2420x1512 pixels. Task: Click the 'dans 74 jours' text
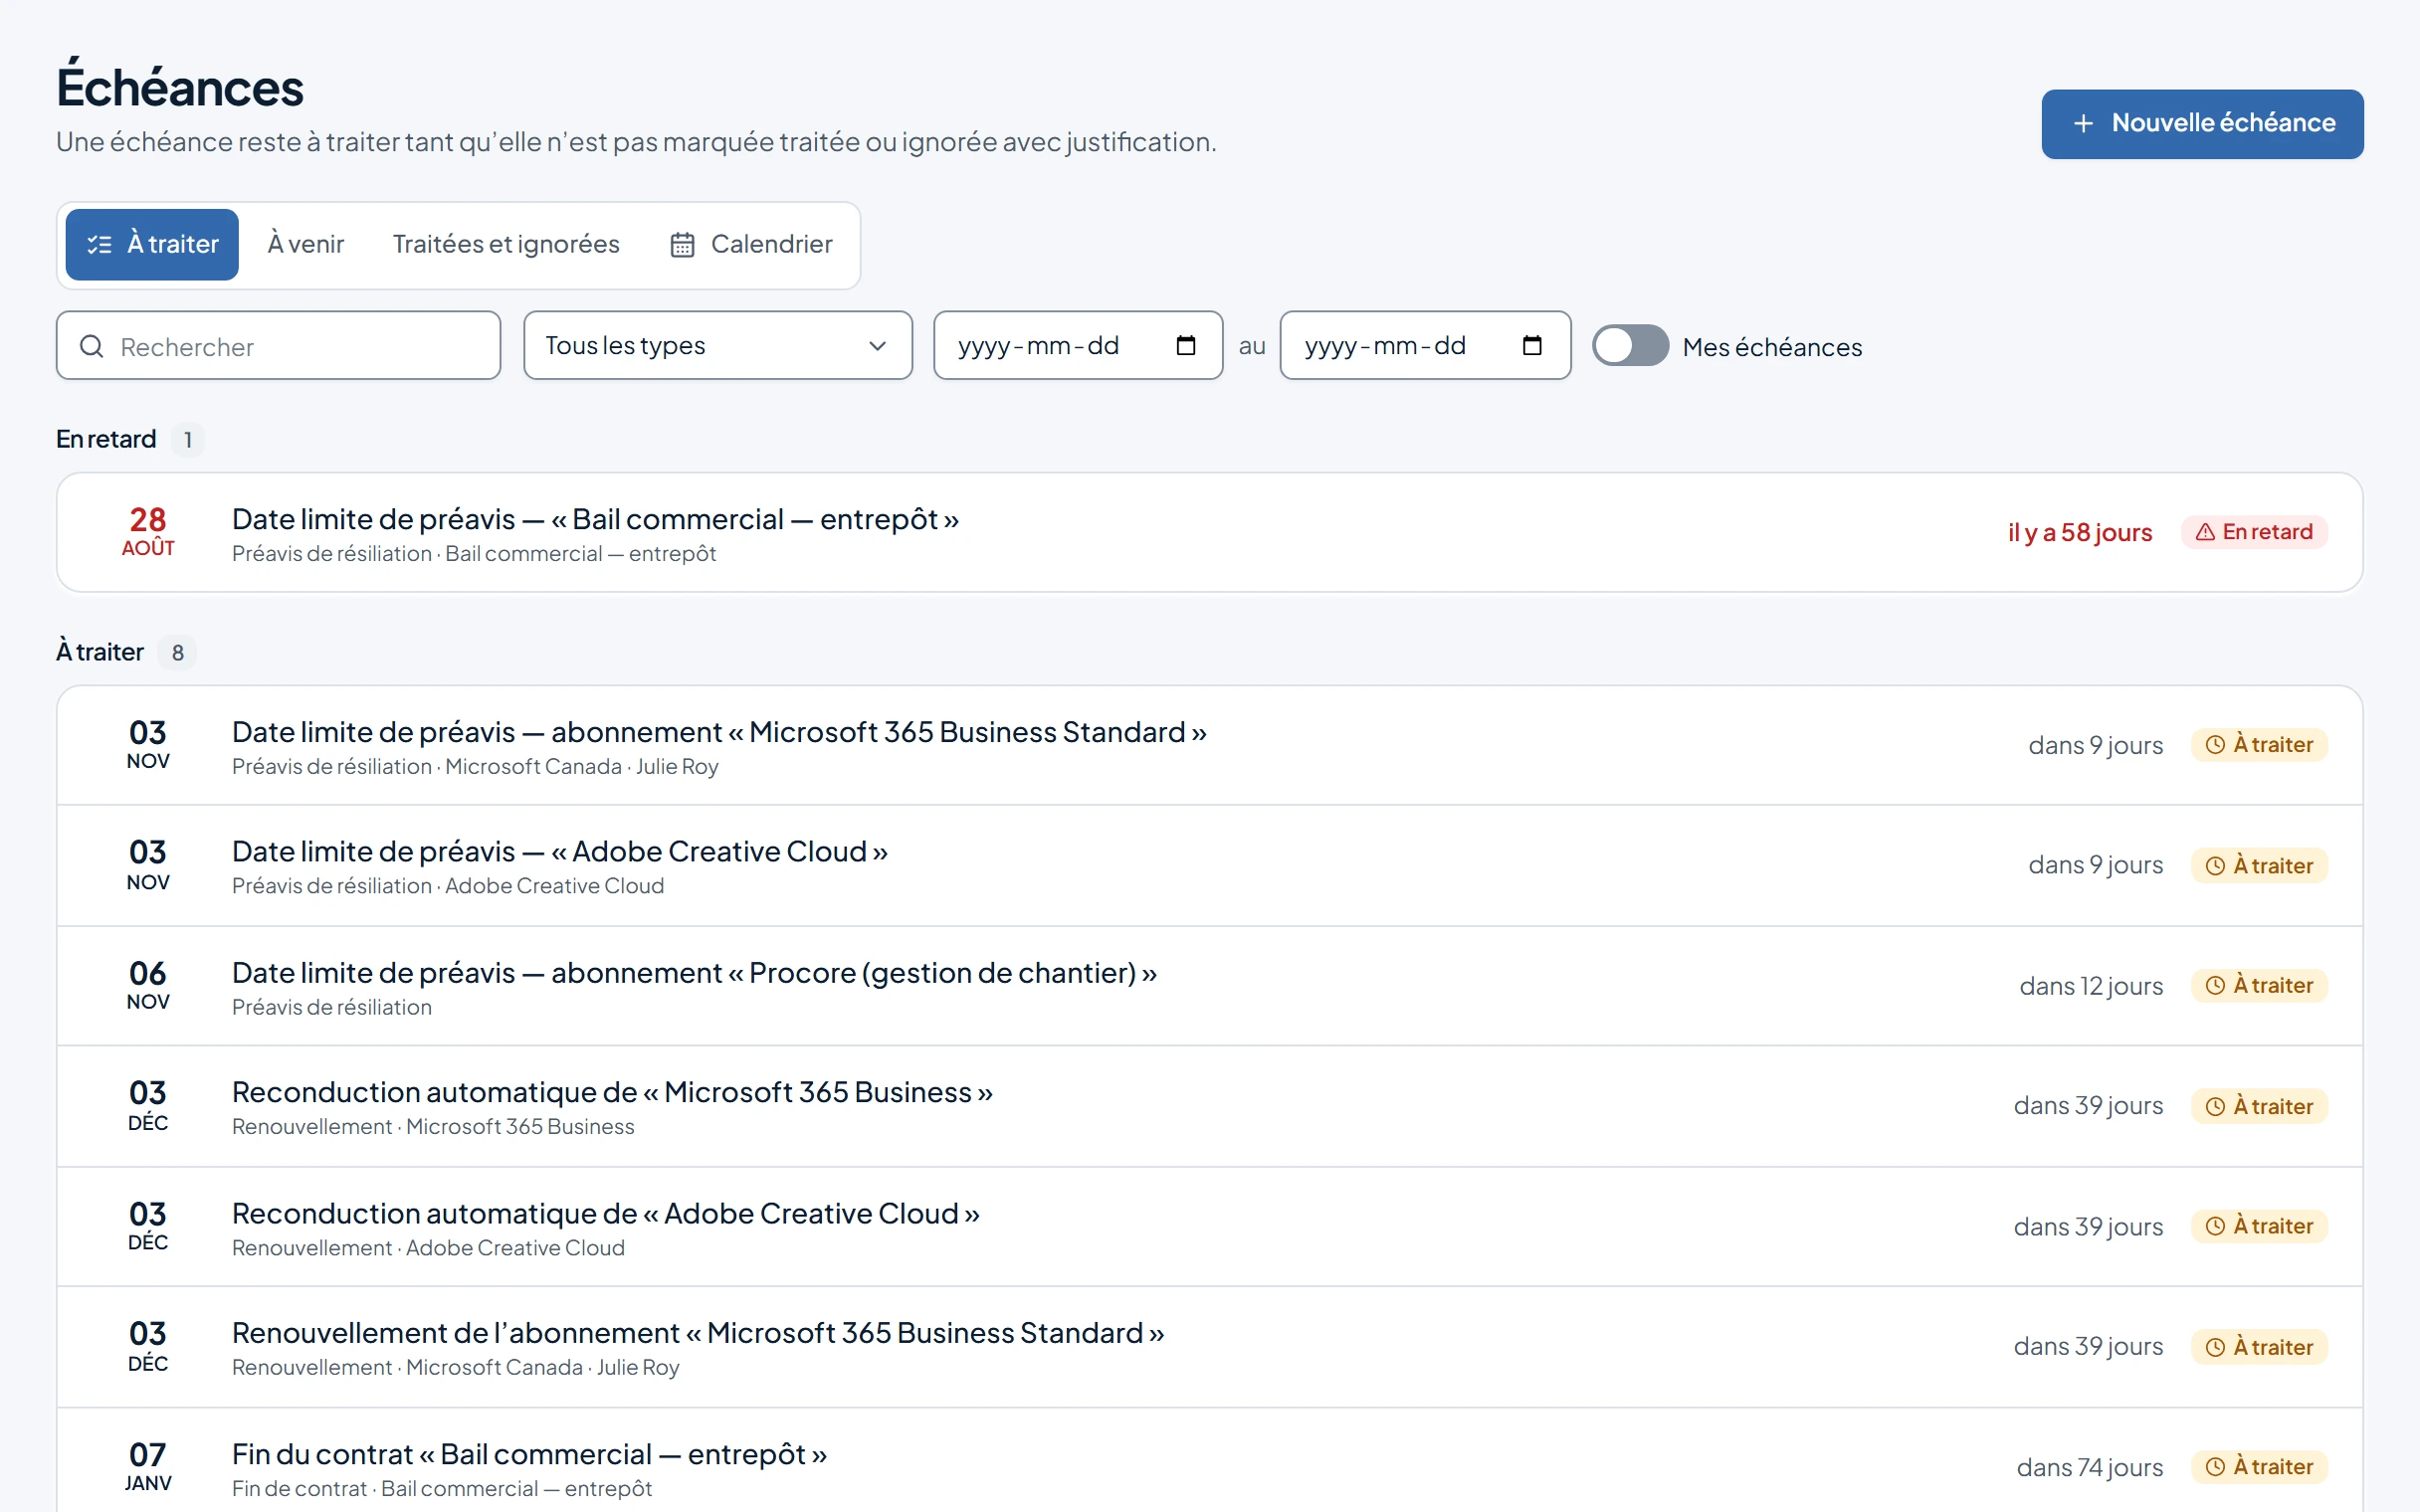coord(2090,1467)
